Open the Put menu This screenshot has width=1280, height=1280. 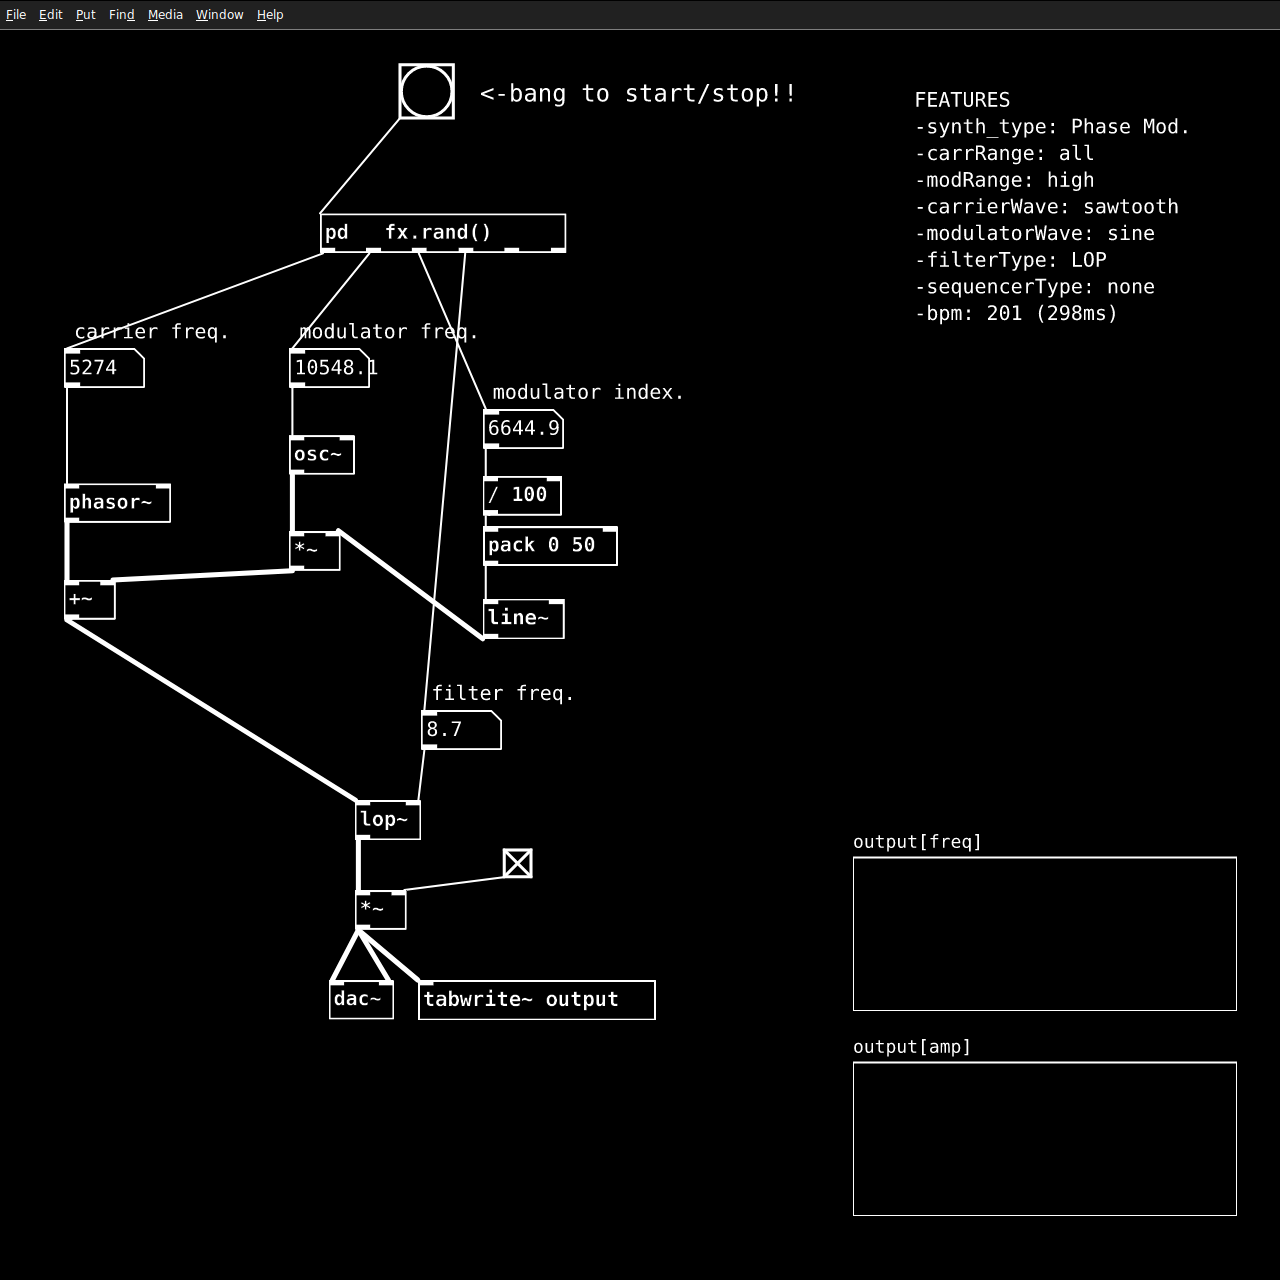(x=86, y=15)
